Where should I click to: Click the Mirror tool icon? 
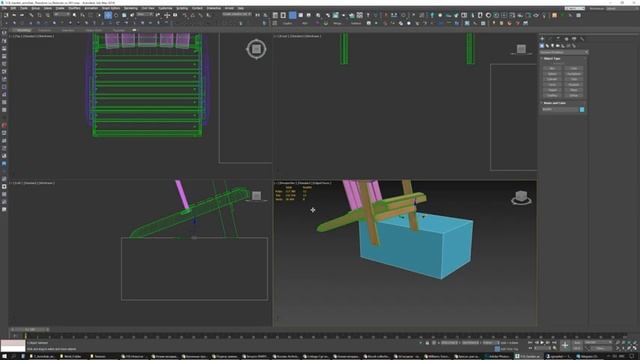(258, 15)
